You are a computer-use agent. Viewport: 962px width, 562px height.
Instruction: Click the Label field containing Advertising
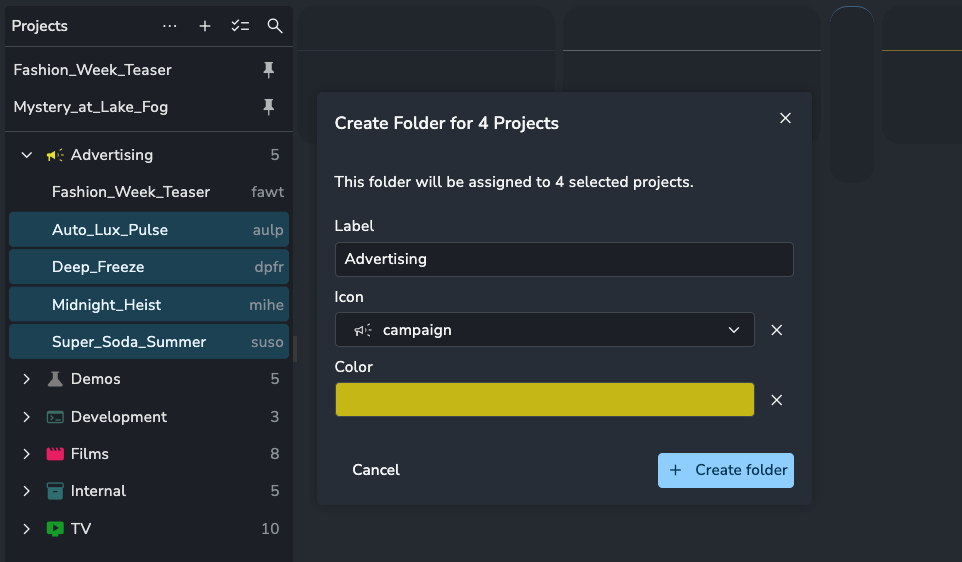point(563,259)
